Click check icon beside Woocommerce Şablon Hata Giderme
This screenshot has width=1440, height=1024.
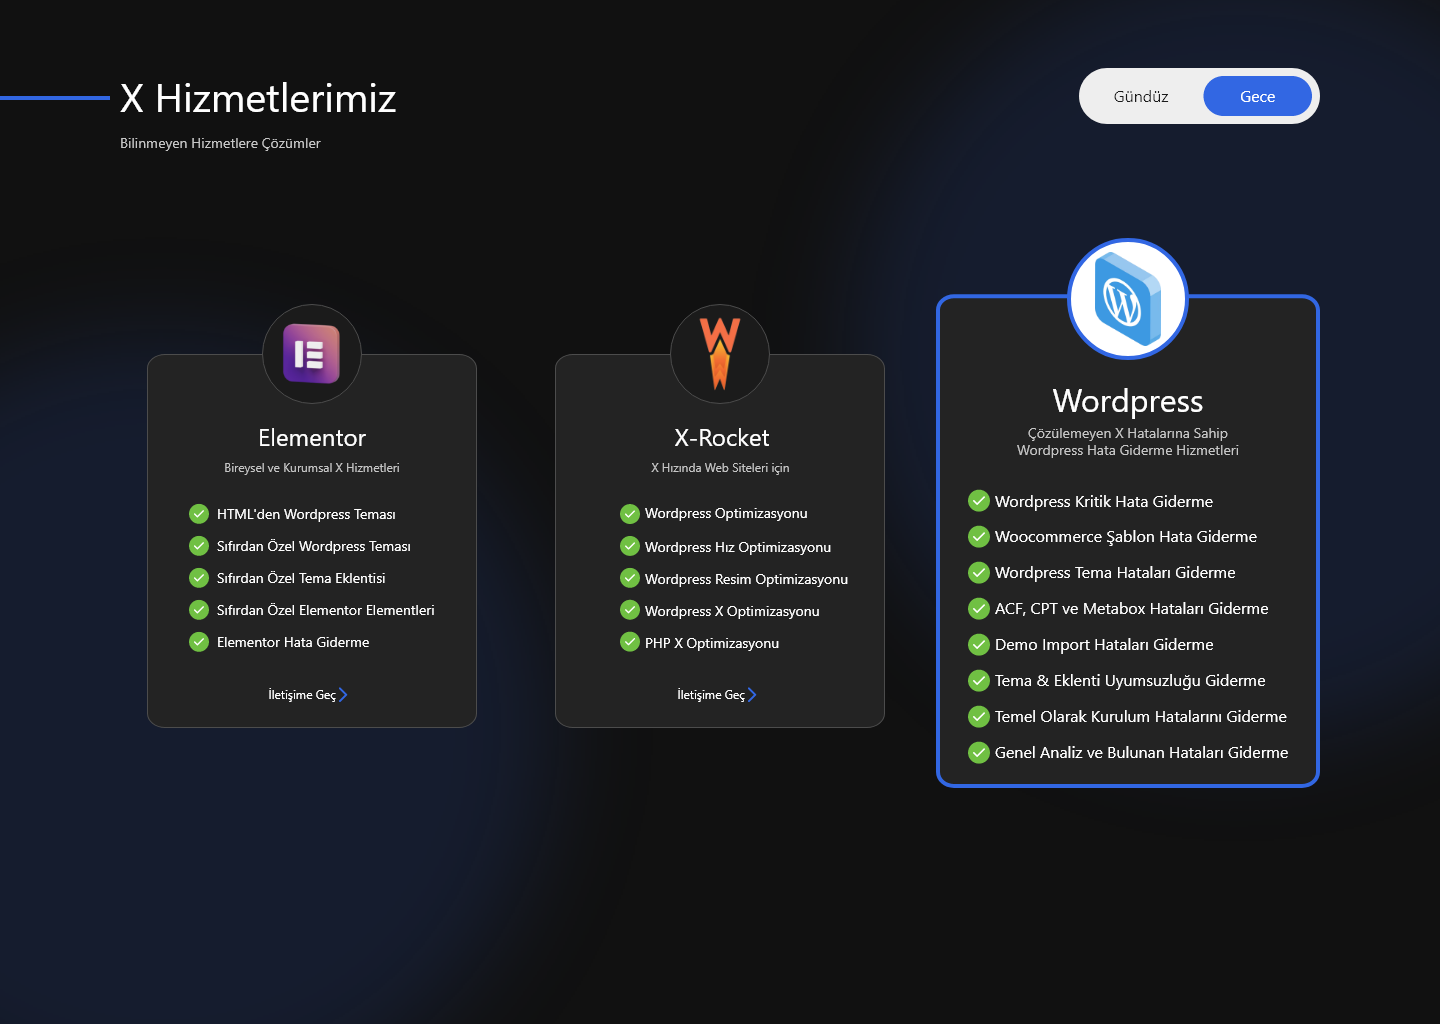979,537
